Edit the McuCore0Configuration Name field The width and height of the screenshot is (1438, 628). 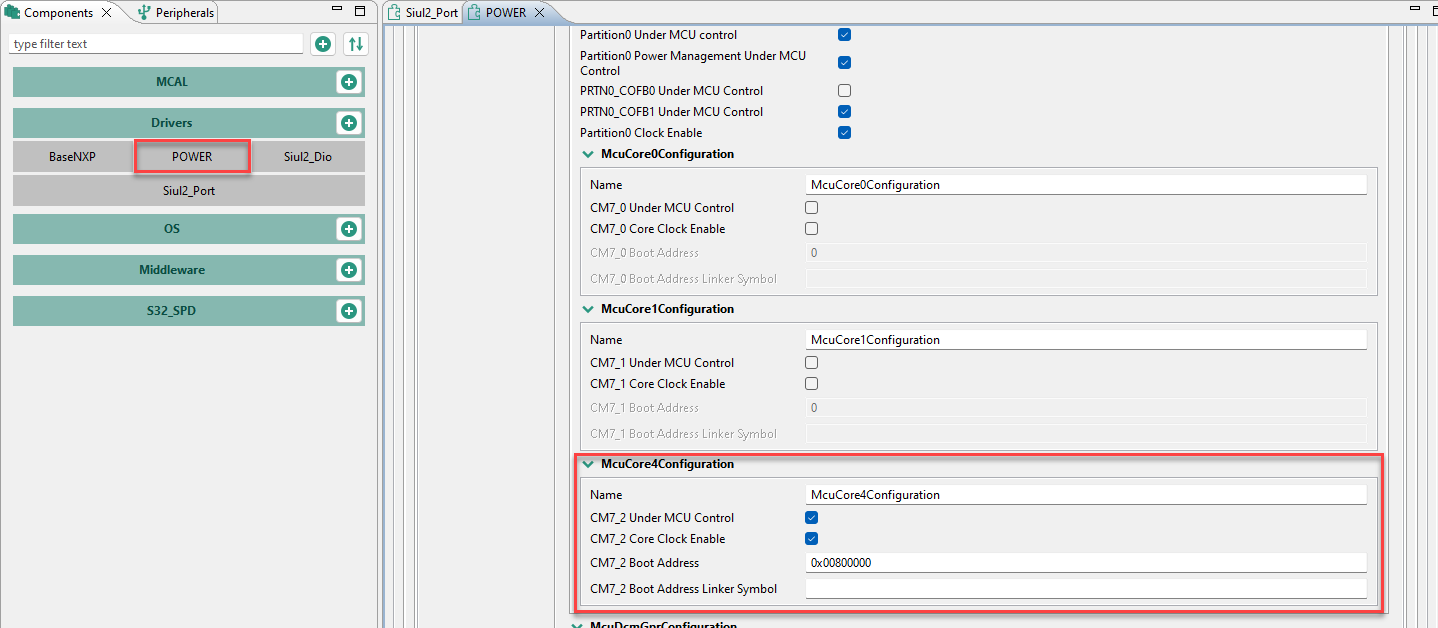[1086, 185]
